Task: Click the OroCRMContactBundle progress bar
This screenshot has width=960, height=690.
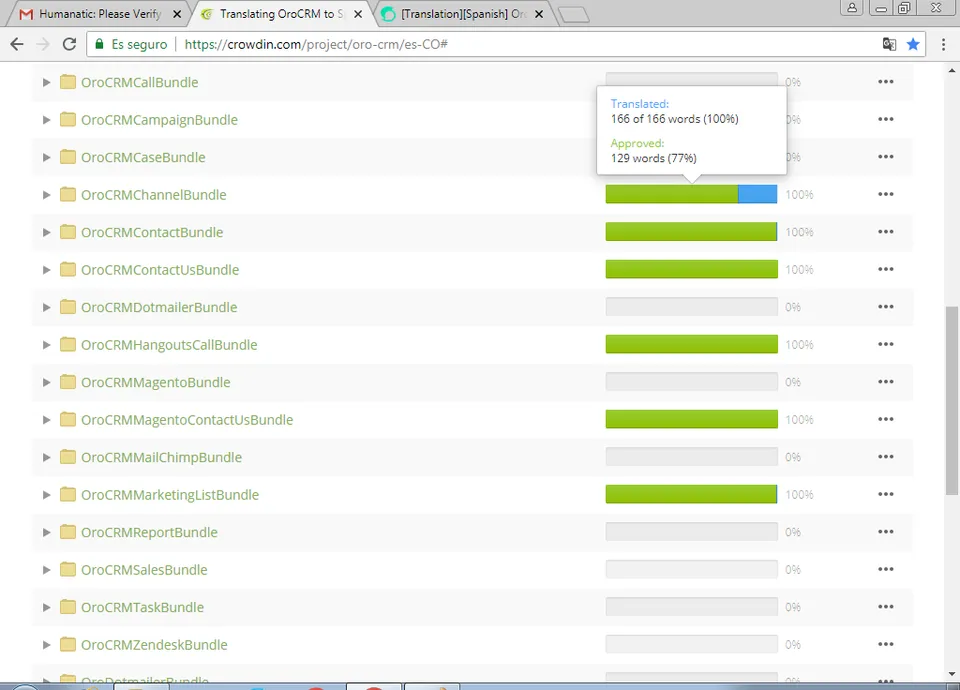Action: [x=691, y=231]
